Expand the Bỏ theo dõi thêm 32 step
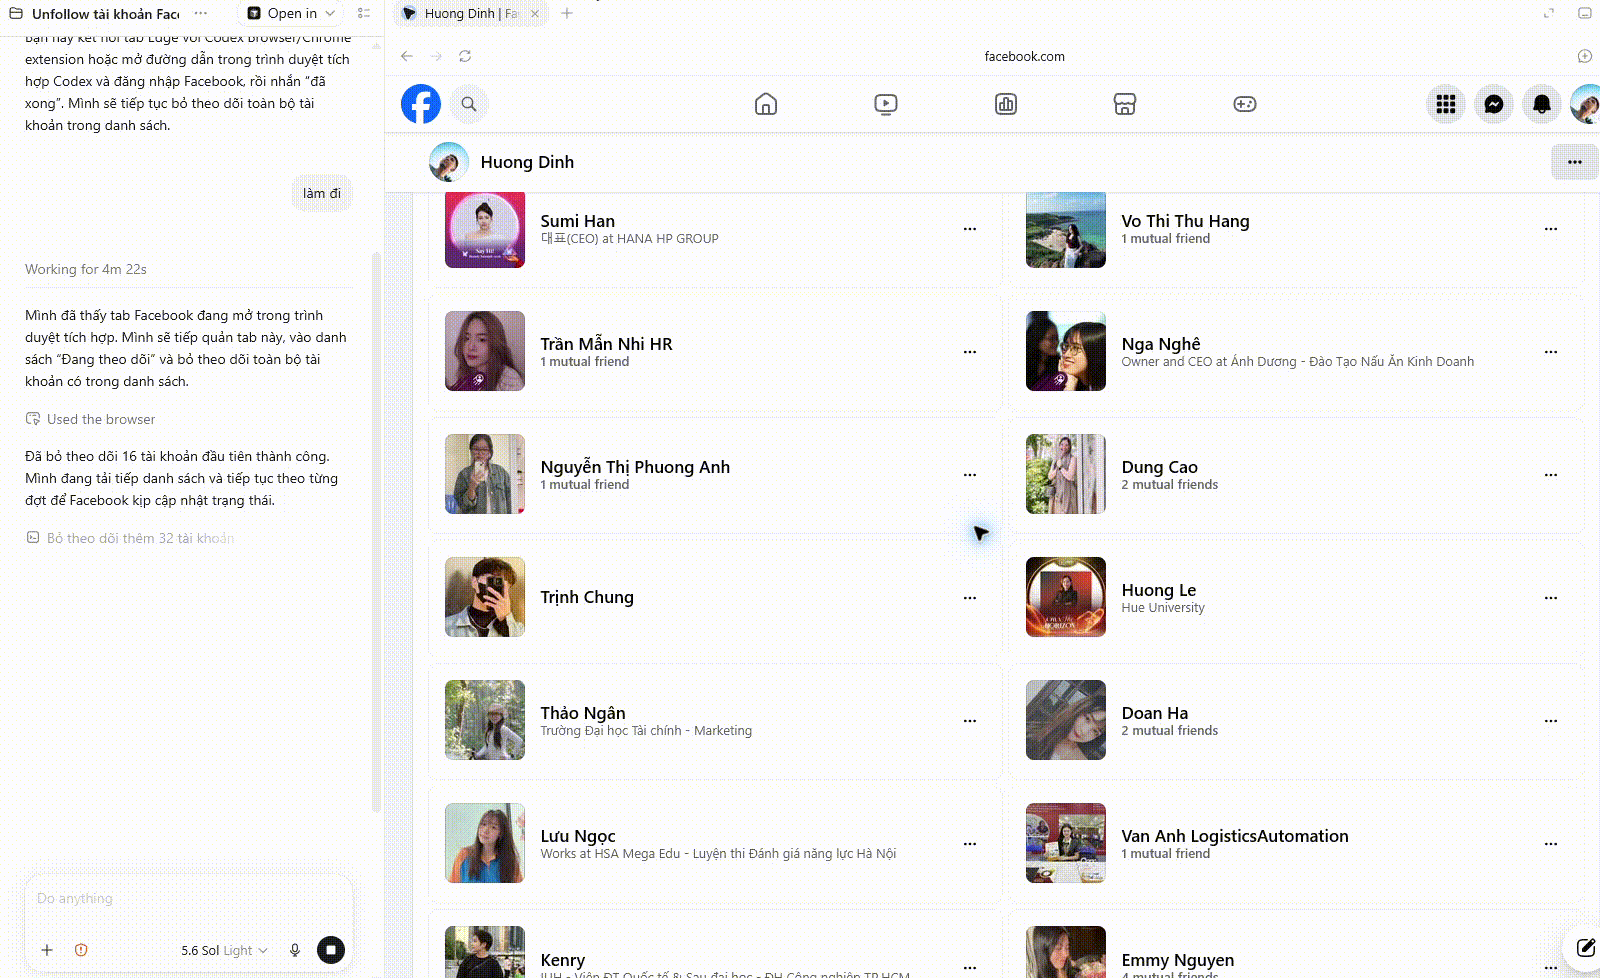Screen dimensions: 1600x978 coord(131,538)
